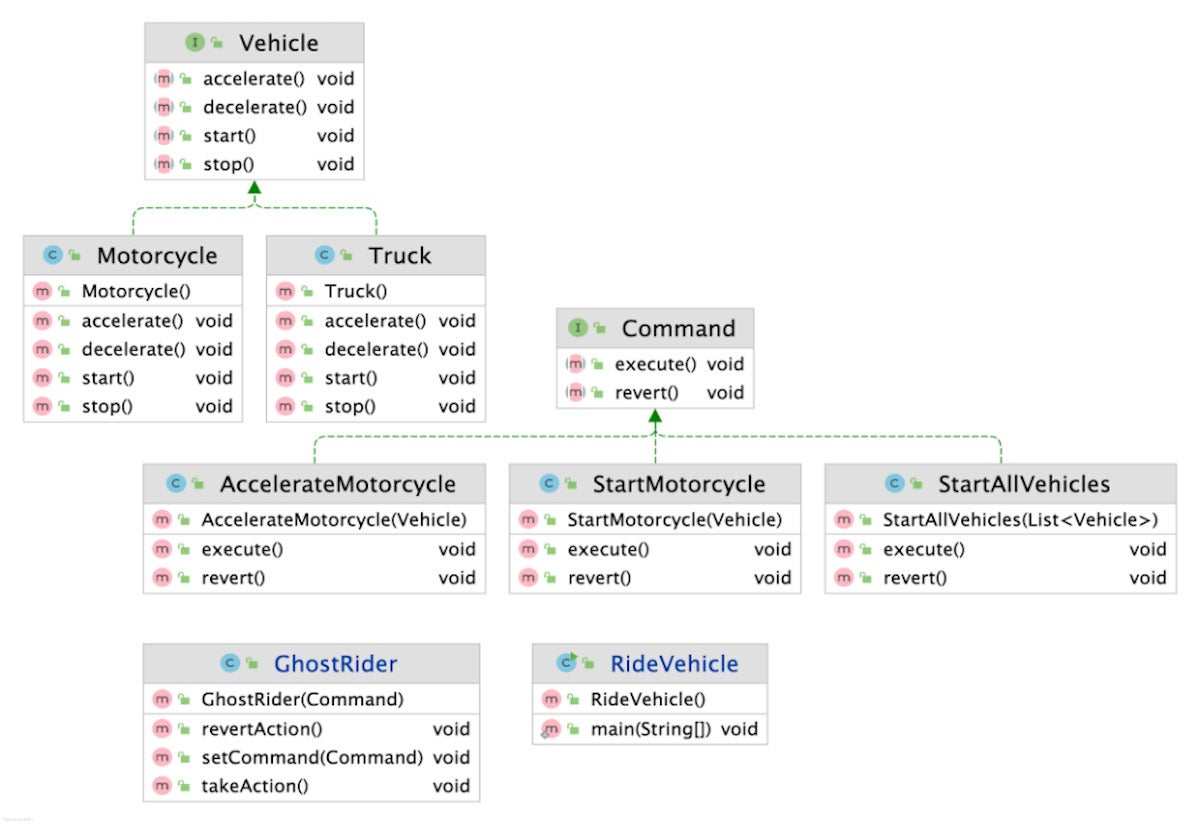
Task: Click the green visibility icon beside Vehicle title
Action: [217, 44]
